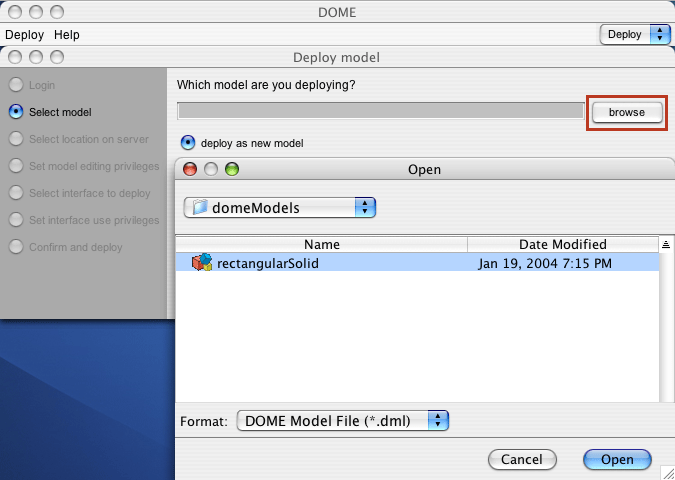Open the Help menu

pos(67,34)
